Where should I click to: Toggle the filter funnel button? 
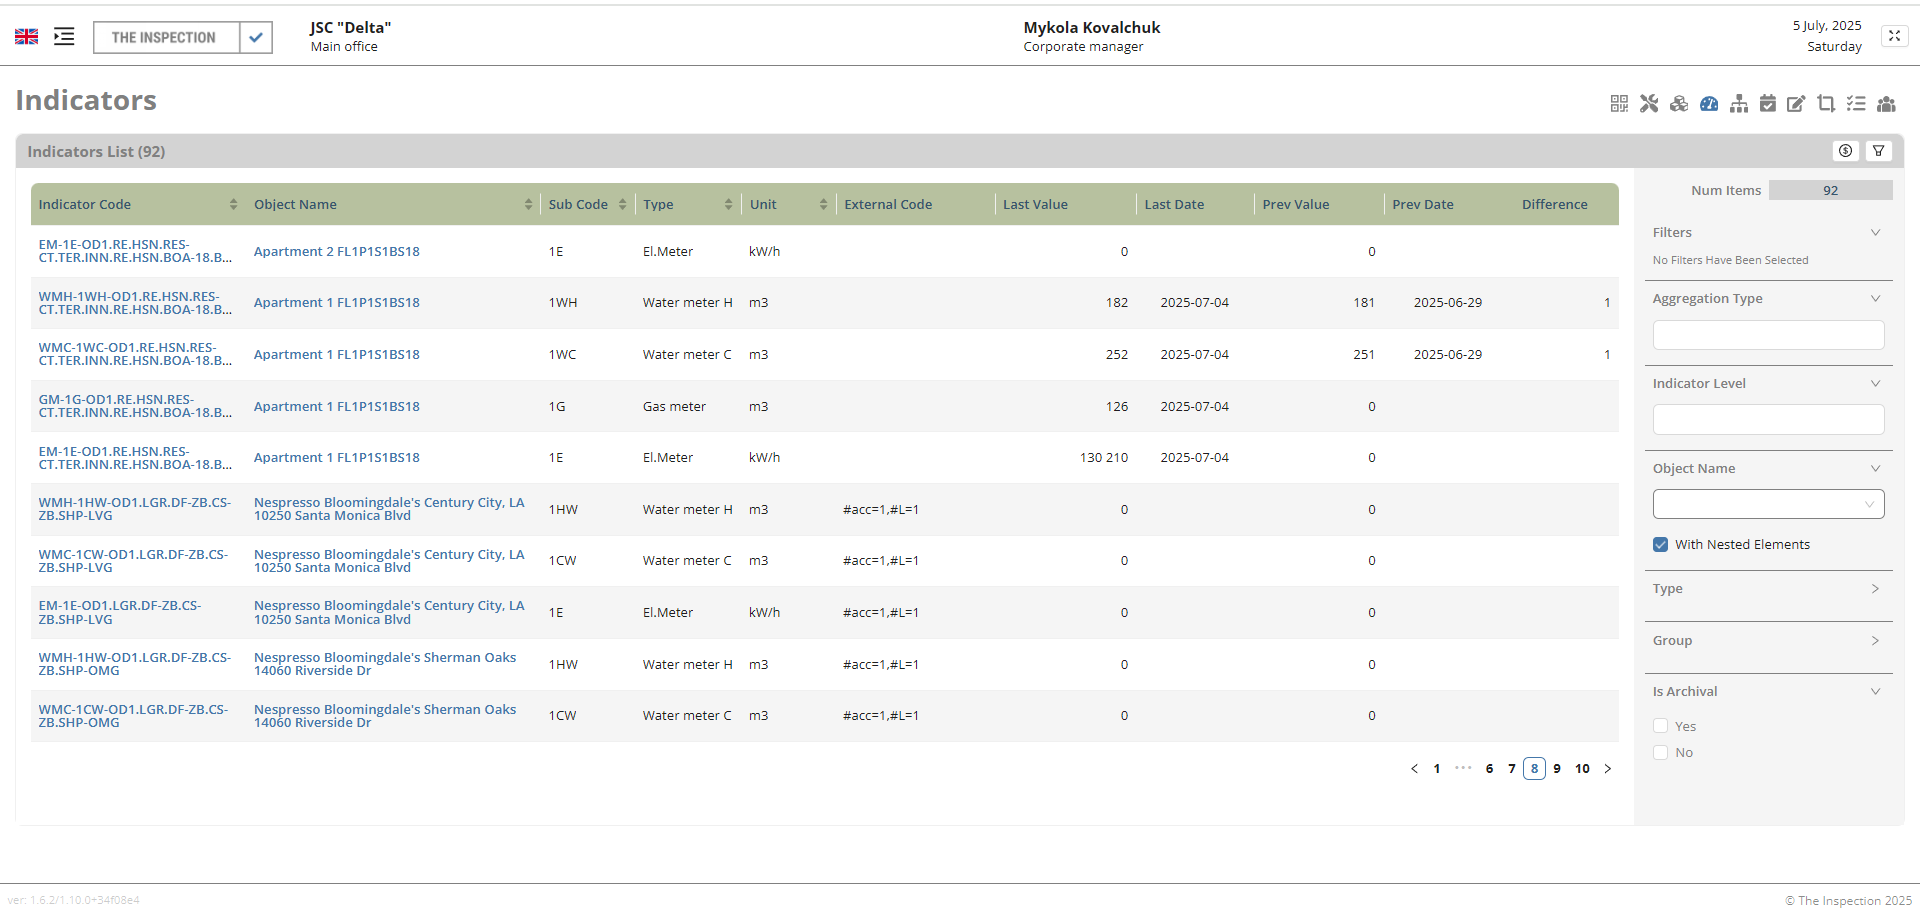pos(1879,151)
